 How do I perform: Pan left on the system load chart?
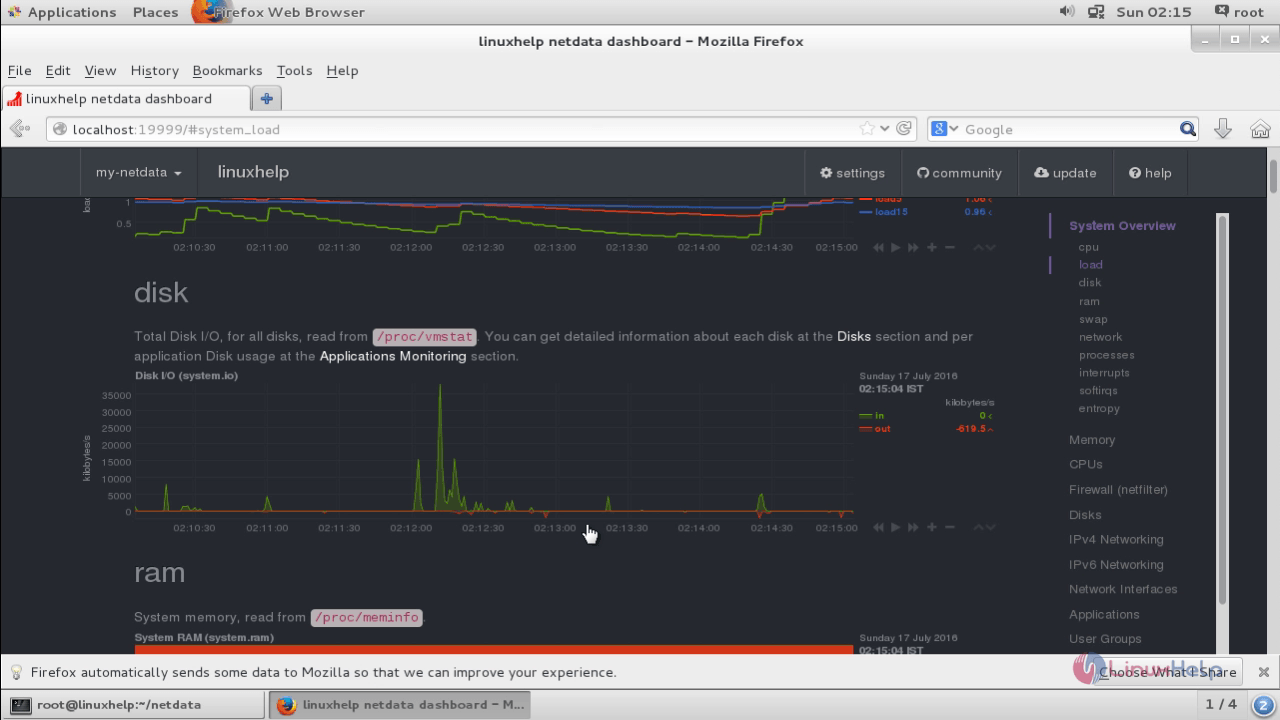(x=878, y=247)
